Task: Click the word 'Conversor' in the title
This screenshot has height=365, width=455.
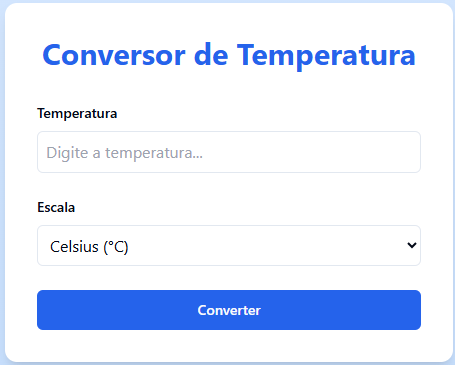Action: click(x=114, y=55)
